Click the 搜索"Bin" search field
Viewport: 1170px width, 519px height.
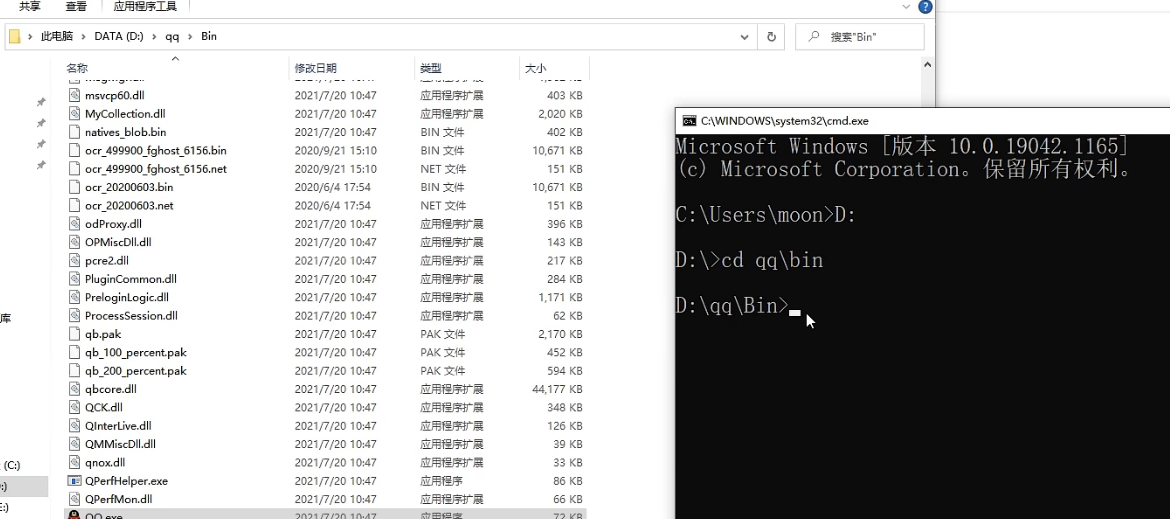860,37
